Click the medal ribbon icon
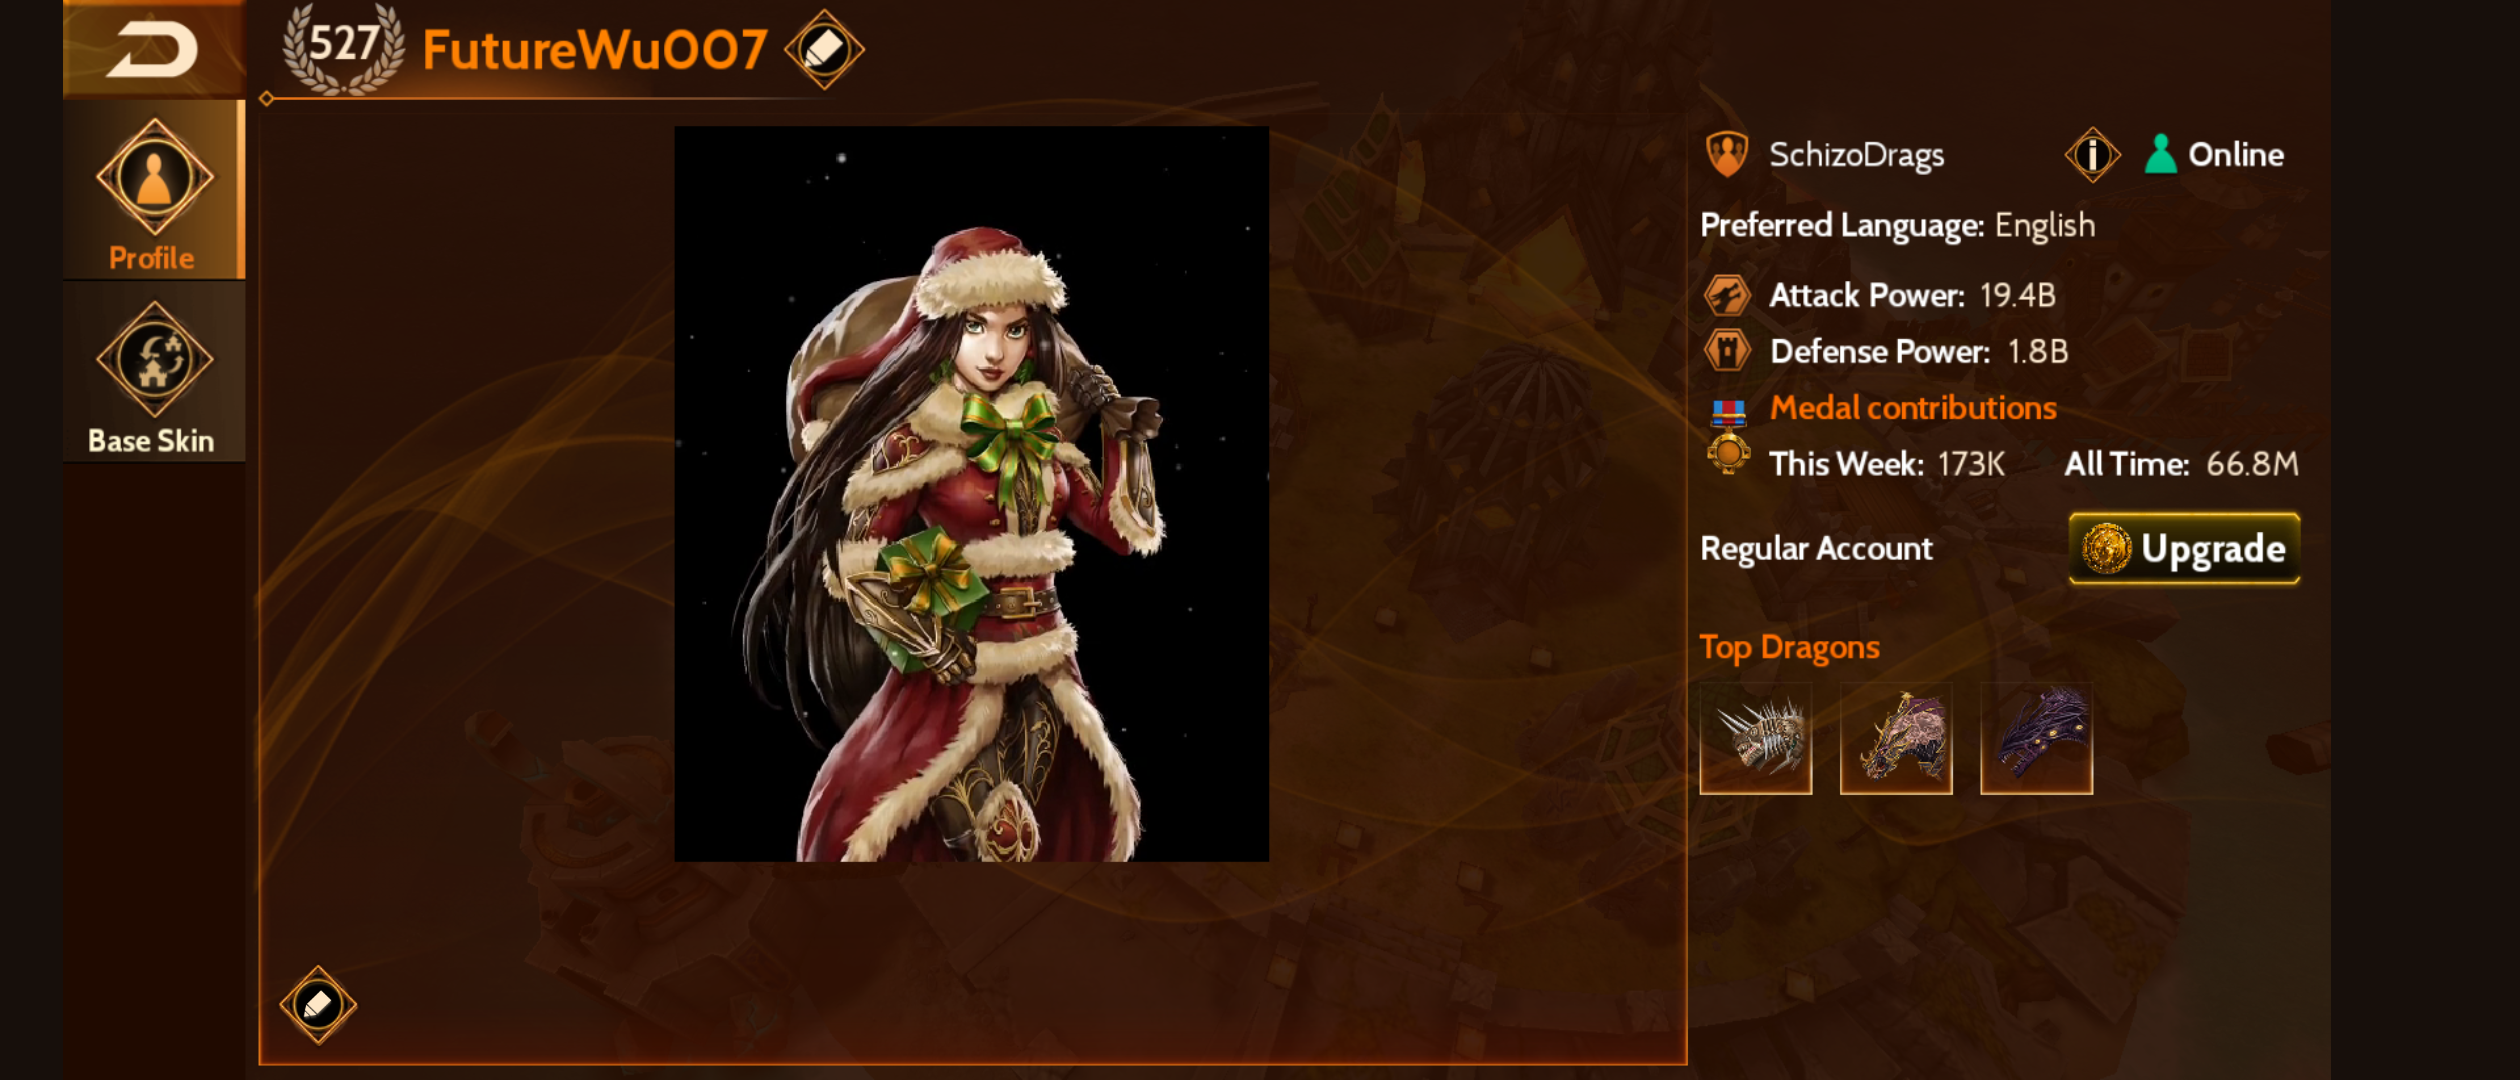 (1728, 437)
